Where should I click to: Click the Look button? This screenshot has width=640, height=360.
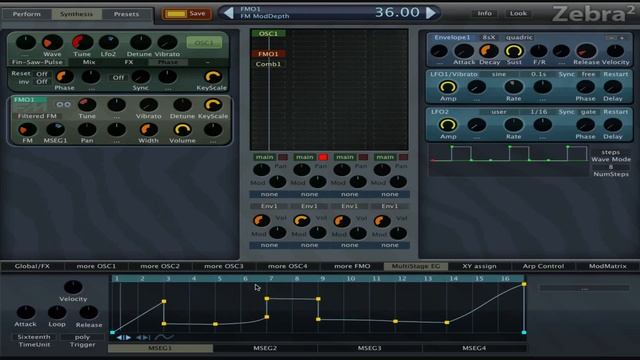518,13
